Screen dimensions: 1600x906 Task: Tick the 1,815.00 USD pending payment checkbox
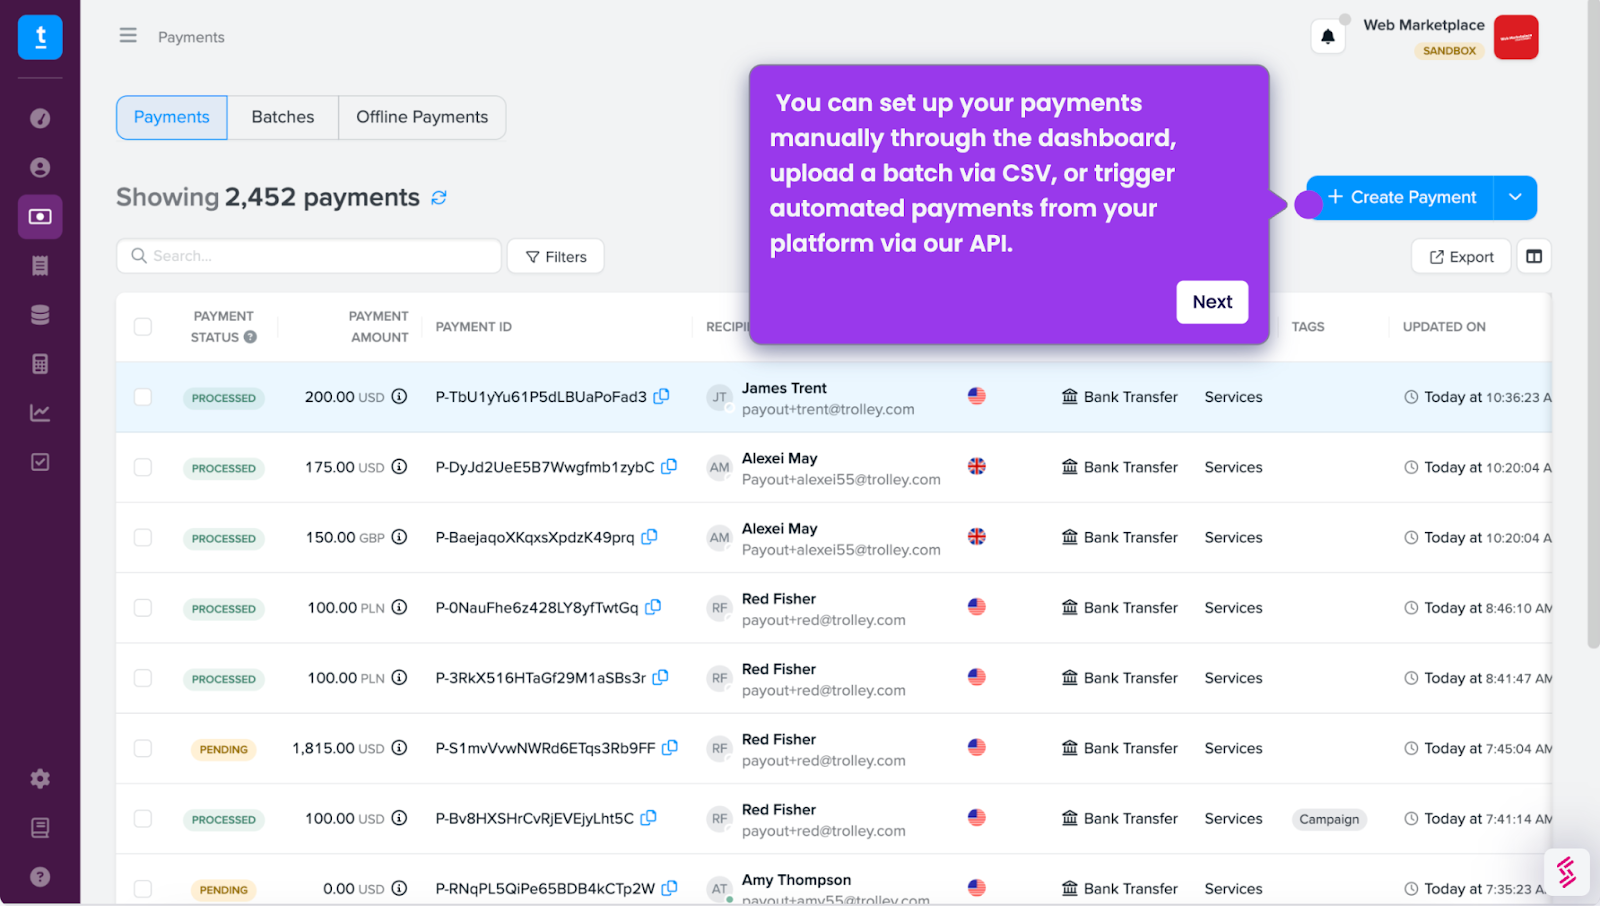[143, 748]
